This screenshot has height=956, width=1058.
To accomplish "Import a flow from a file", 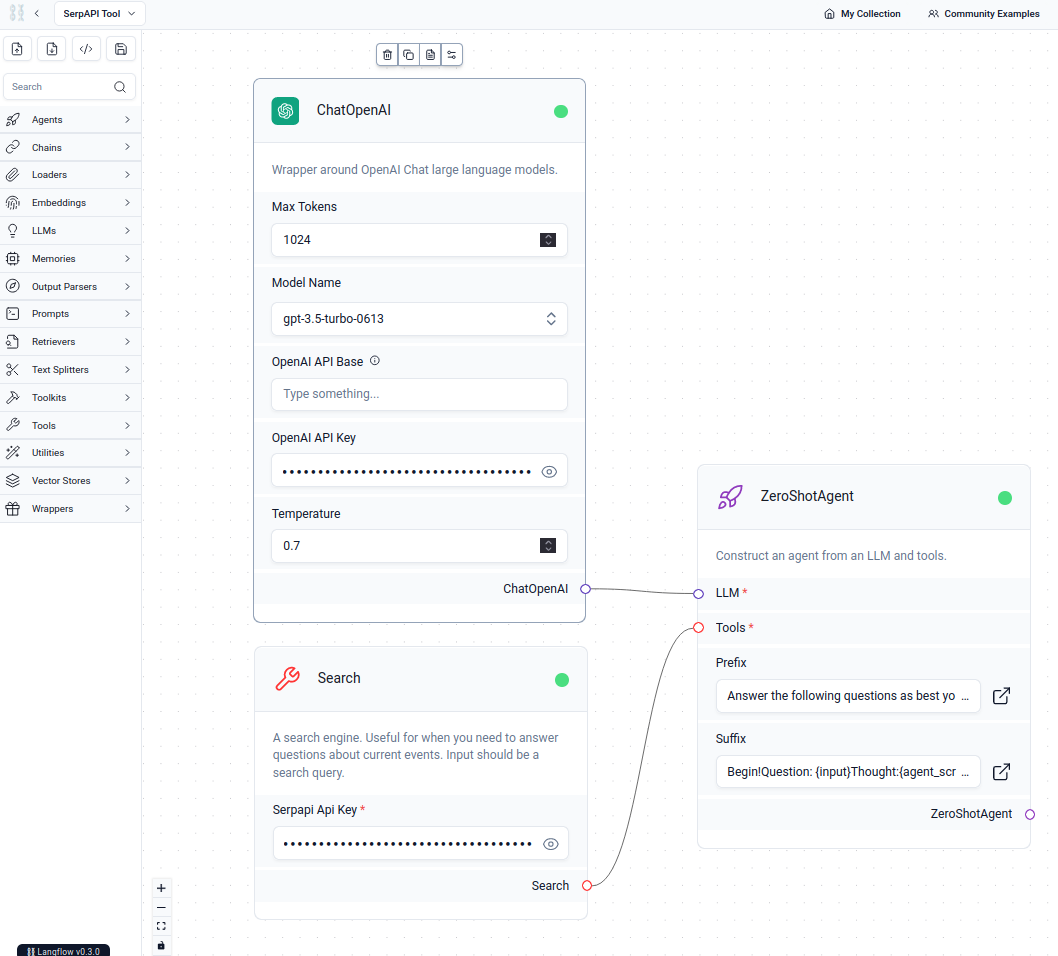I will click(x=17, y=49).
